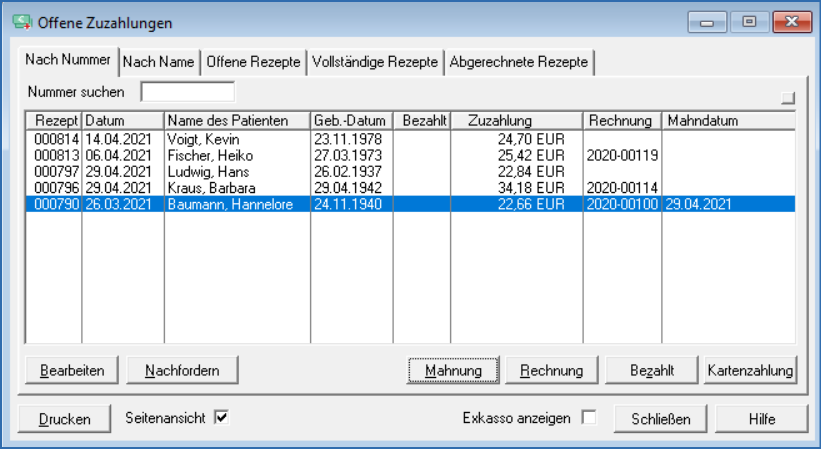This screenshot has height=449, width=821.
Task: Open the Offene Rezepte tab
Action: [253, 62]
